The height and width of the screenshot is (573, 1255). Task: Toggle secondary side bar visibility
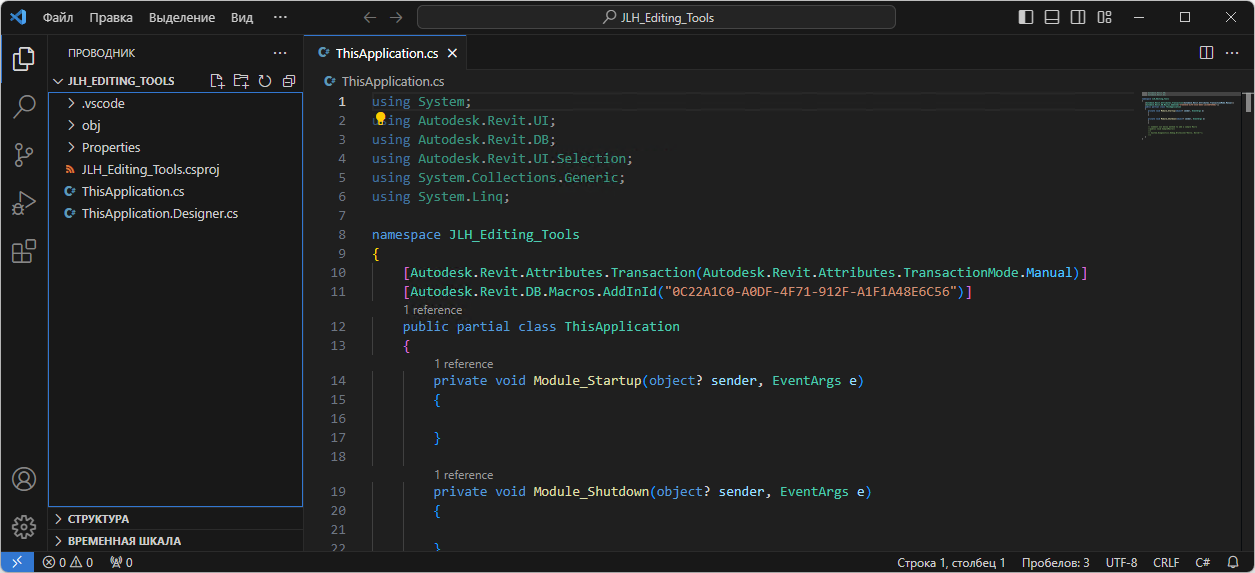pyautogui.click(x=1078, y=17)
